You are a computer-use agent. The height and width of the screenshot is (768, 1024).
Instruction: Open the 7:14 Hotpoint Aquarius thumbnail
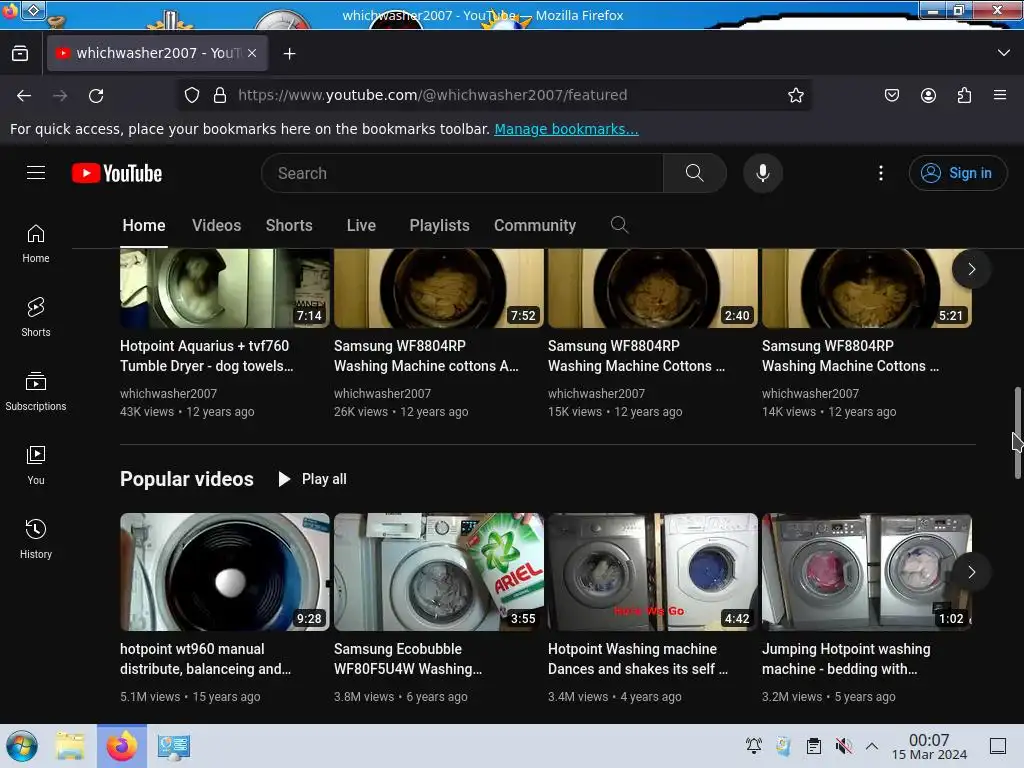[225, 288]
